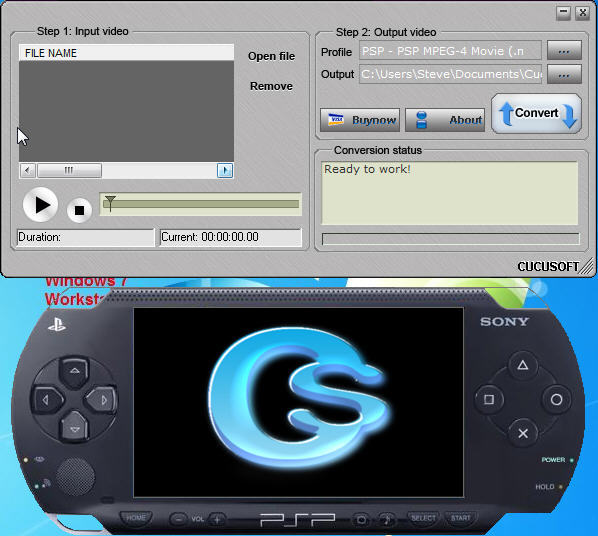
Task: Click the PSP square button
Action: pyautogui.click(x=489, y=399)
